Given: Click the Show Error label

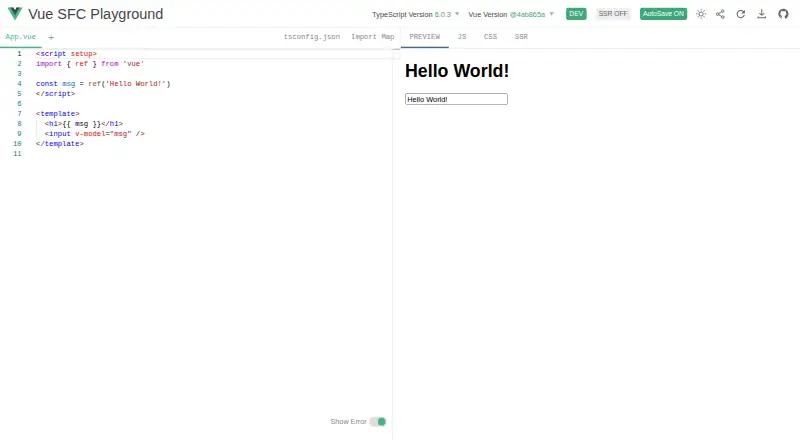Looking at the screenshot, I should point(348,422).
